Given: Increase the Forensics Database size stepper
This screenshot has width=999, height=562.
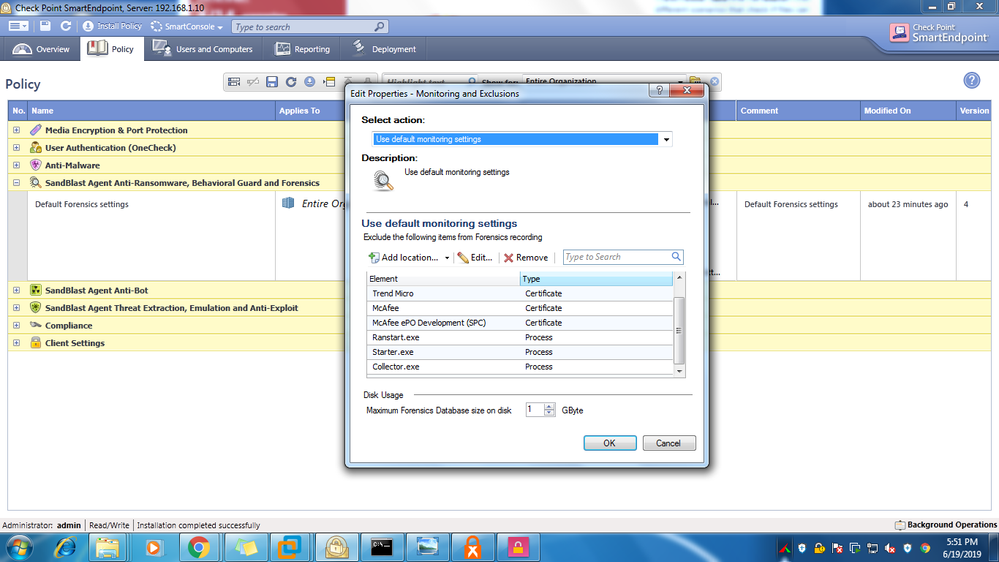Looking at the screenshot, I should pos(549,407).
